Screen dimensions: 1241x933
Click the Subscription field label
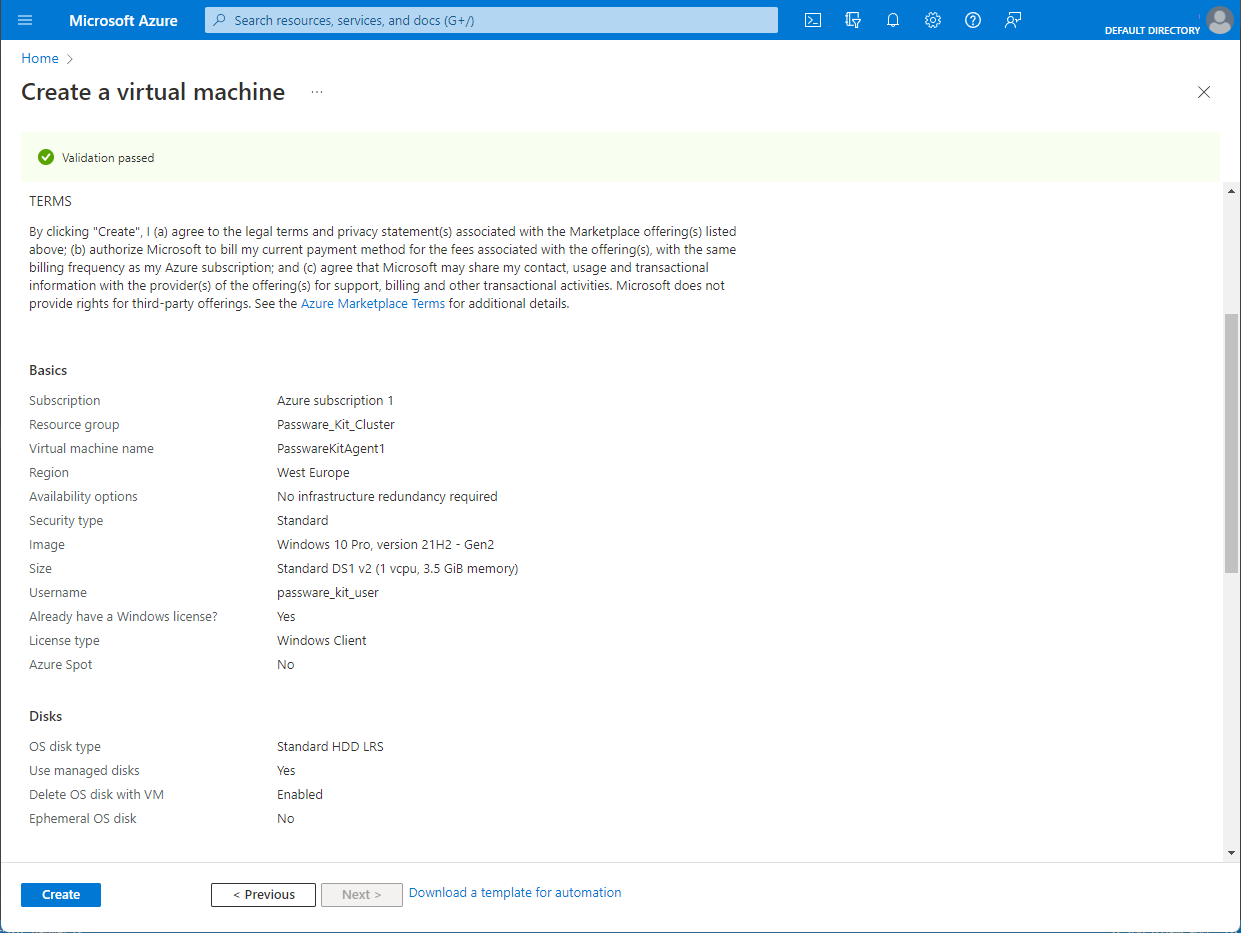pos(65,401)
